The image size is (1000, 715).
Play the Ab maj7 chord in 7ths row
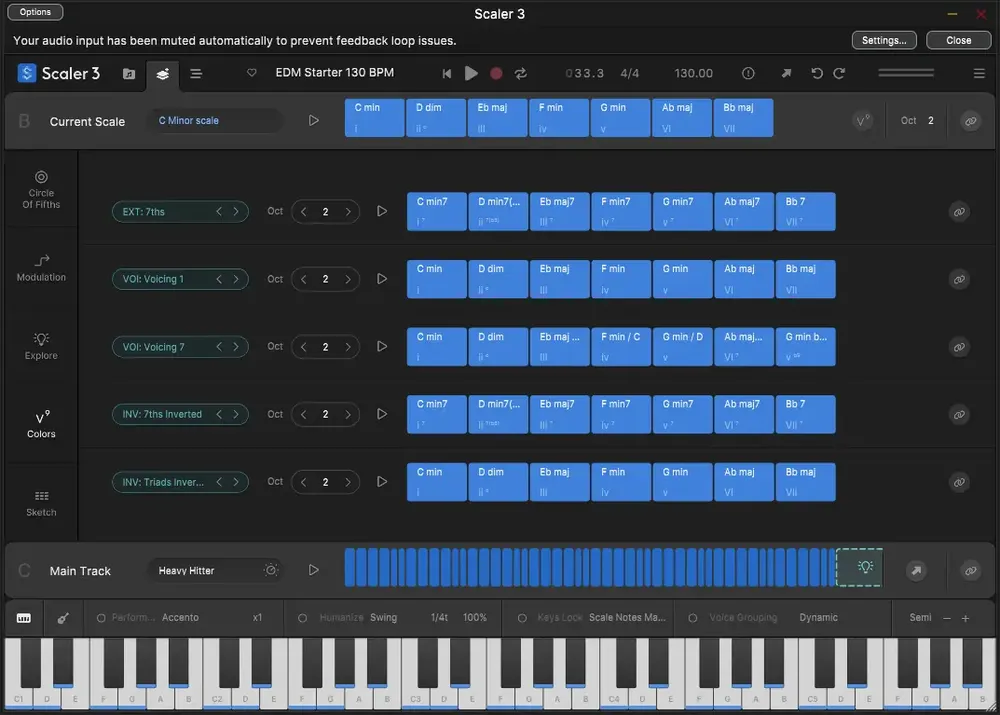744,211
